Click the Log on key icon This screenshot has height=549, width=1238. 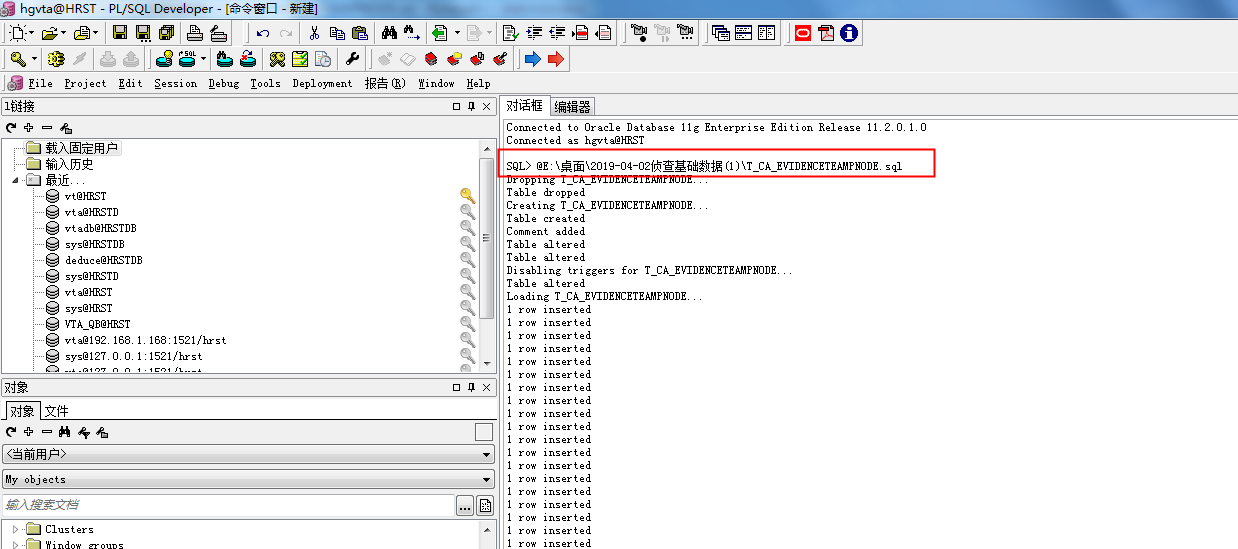pos(17,59)
